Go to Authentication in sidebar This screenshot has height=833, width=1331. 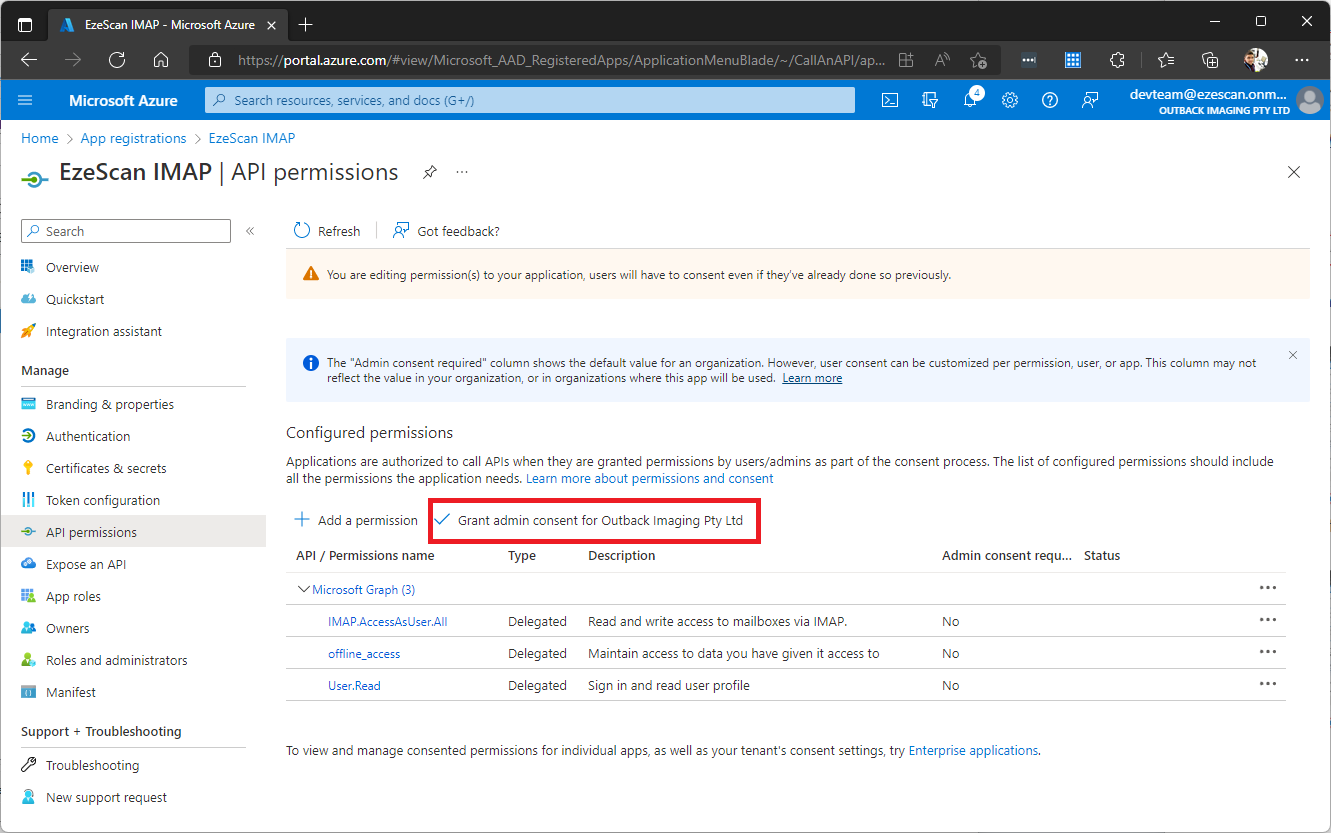(x=88, y=436)
